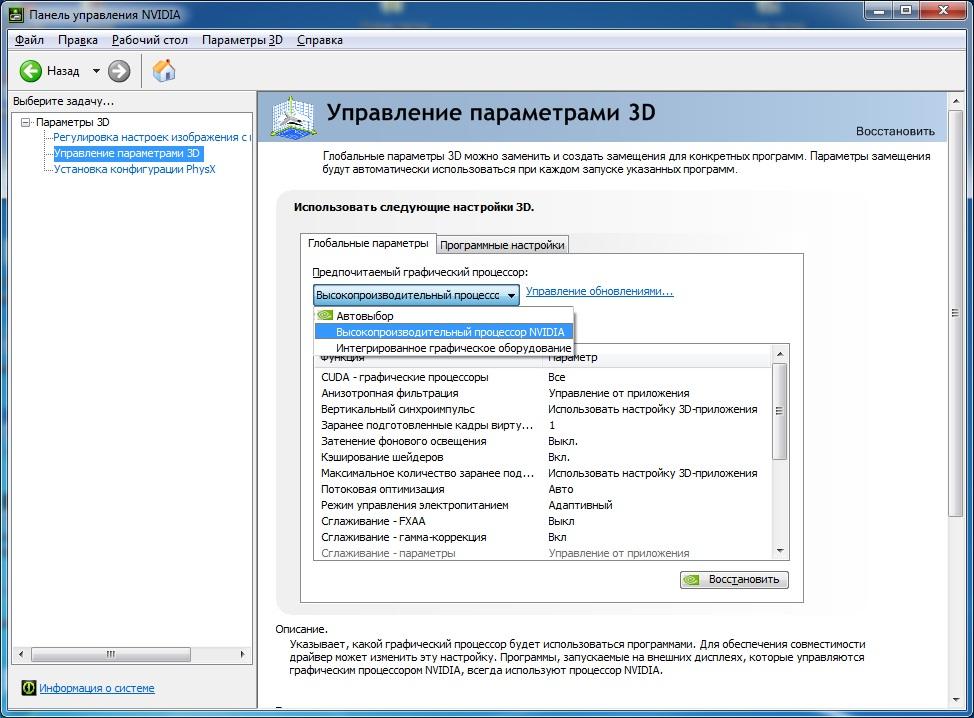Click the settings list scroll up arrow

pyautogui.click(x=780, y=354)
